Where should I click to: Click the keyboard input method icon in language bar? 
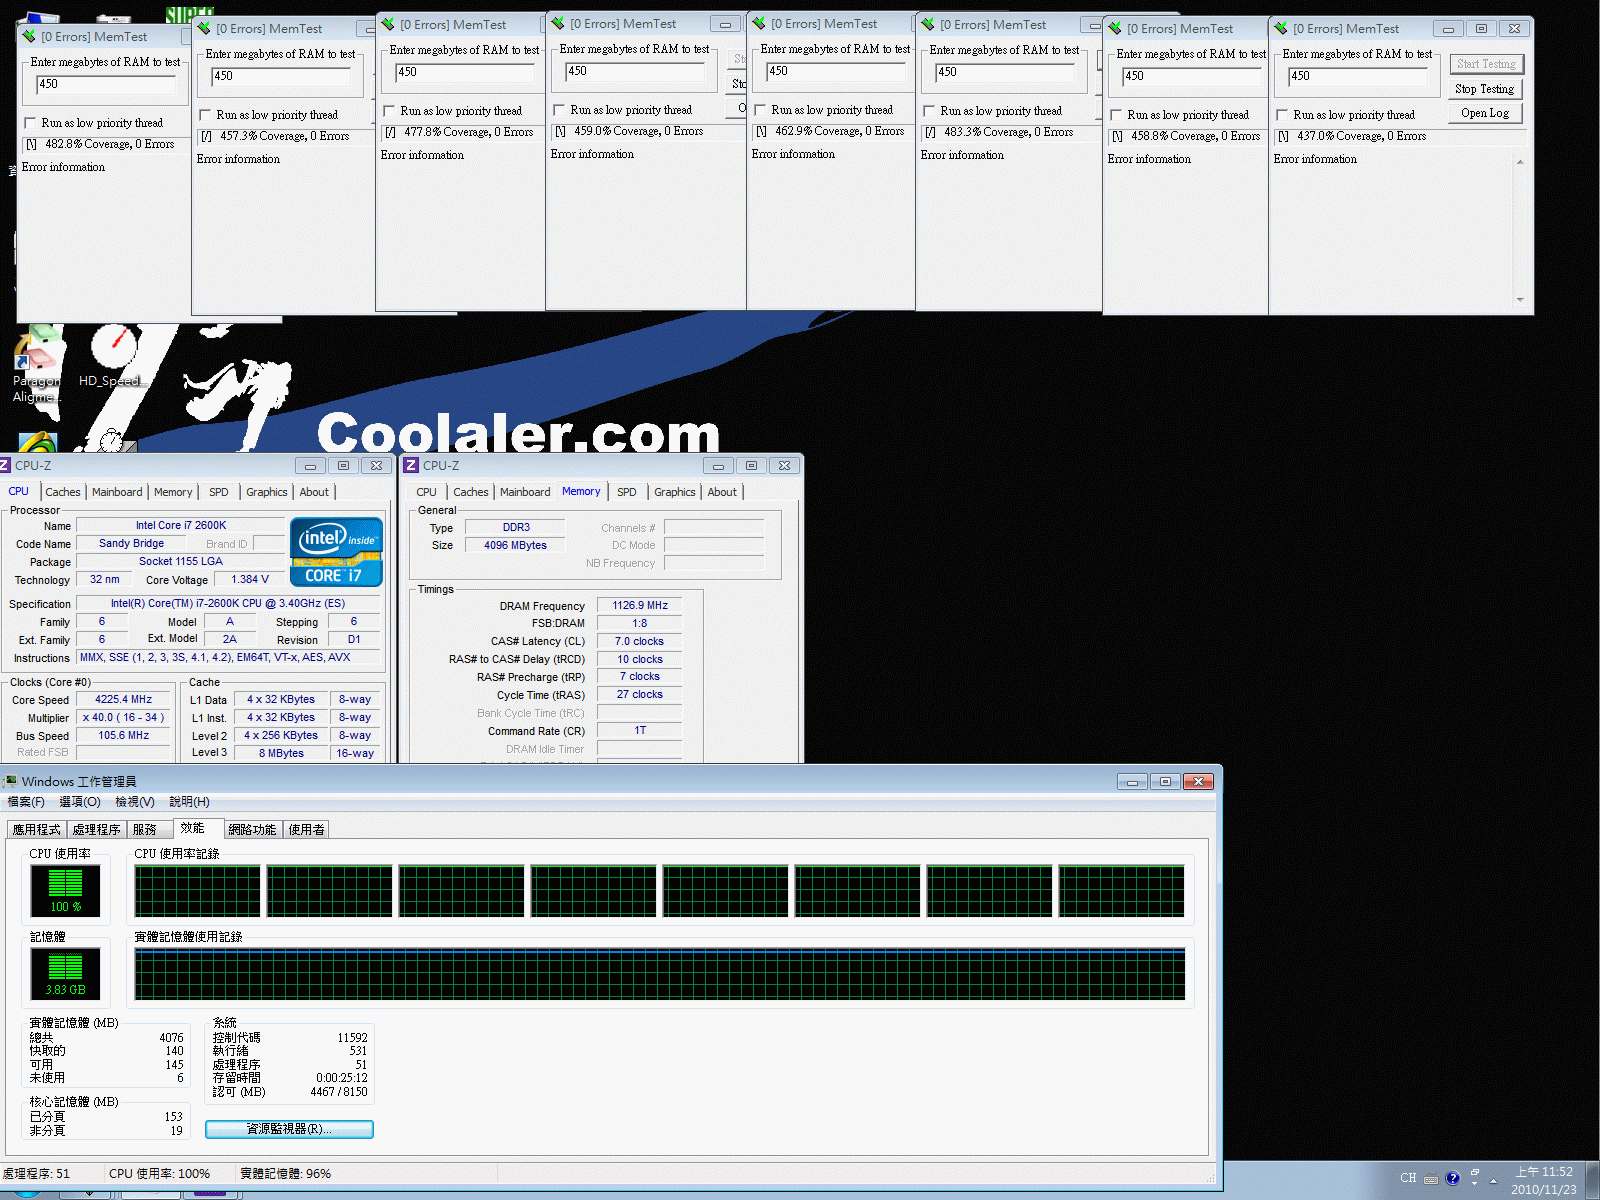pyautogui.click(x=1431, y=1178)
